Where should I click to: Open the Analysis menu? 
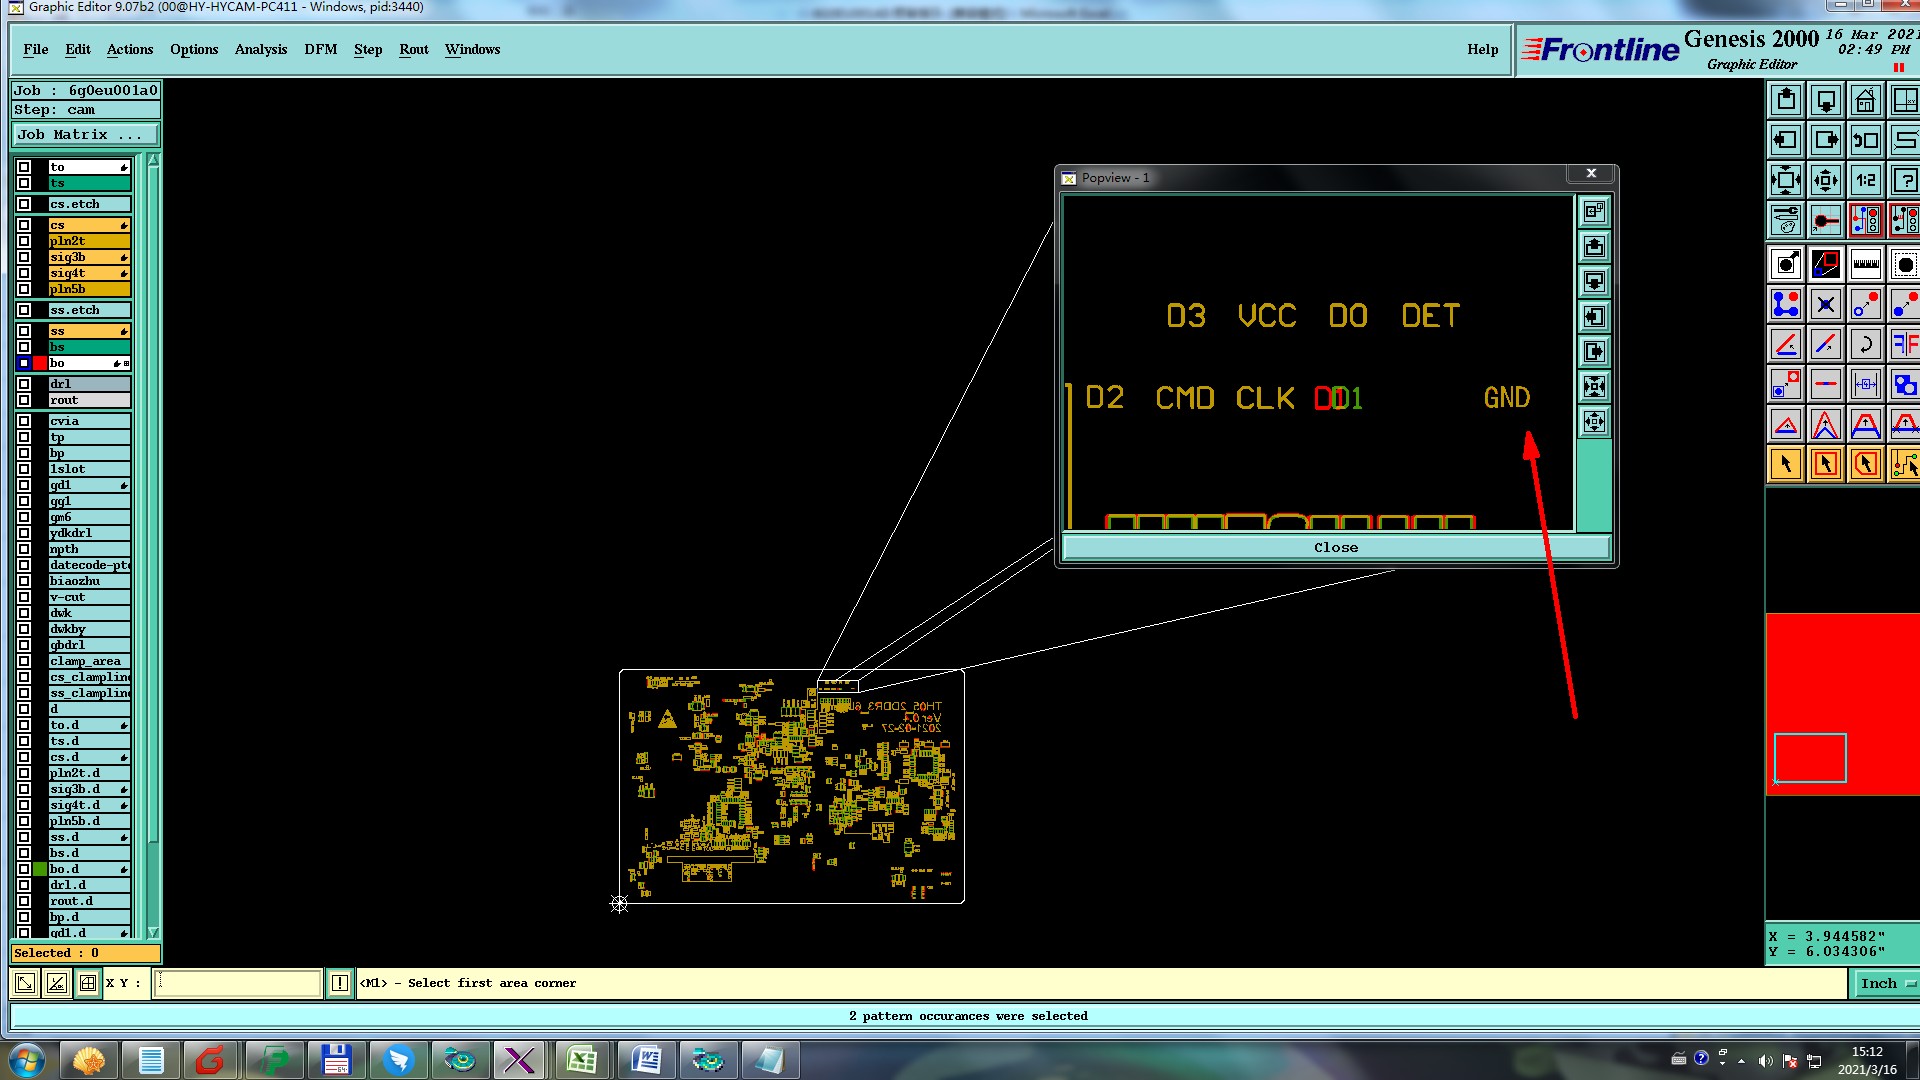(260, 49)
